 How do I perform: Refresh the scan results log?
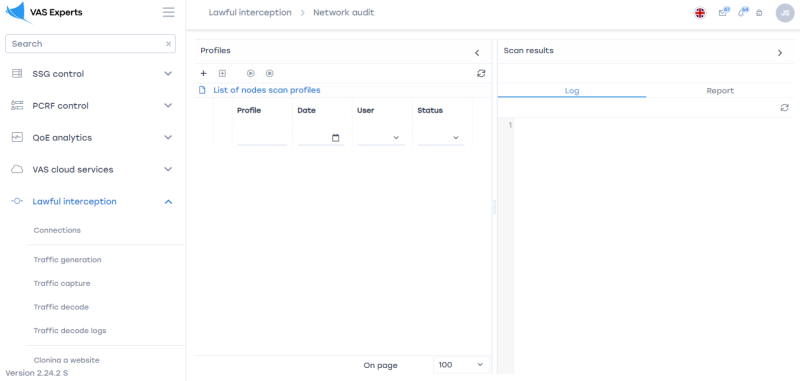tap(785, 108)
